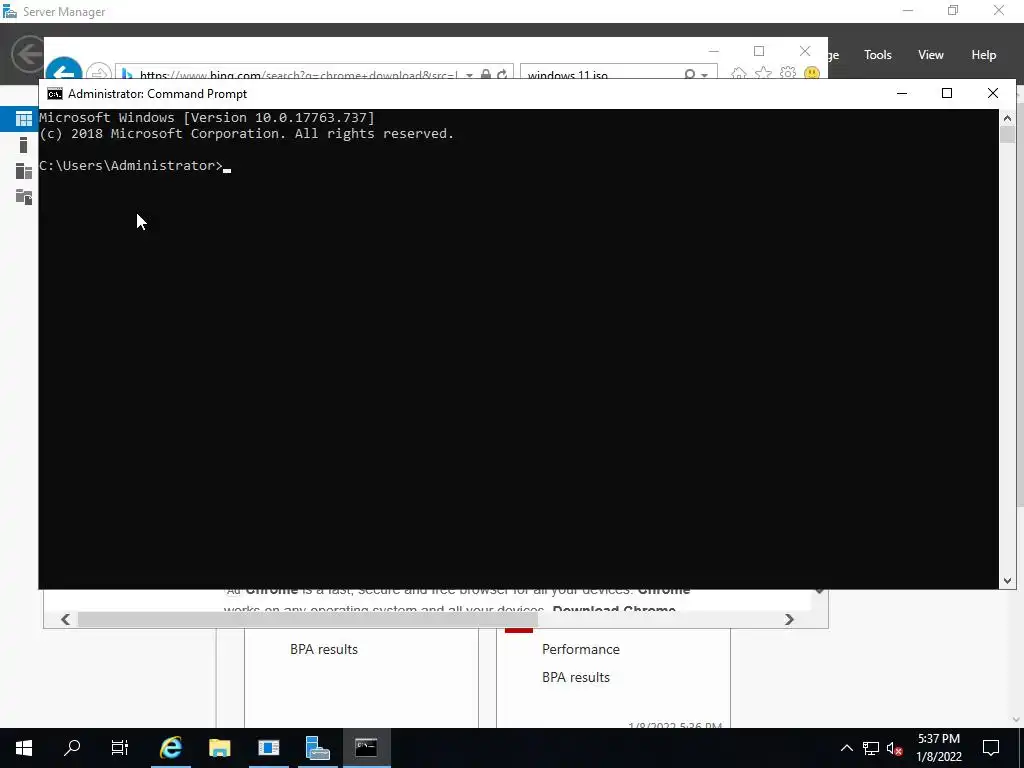
Task: Click the IE bing.com address field
Action: [x=297, y=74]
